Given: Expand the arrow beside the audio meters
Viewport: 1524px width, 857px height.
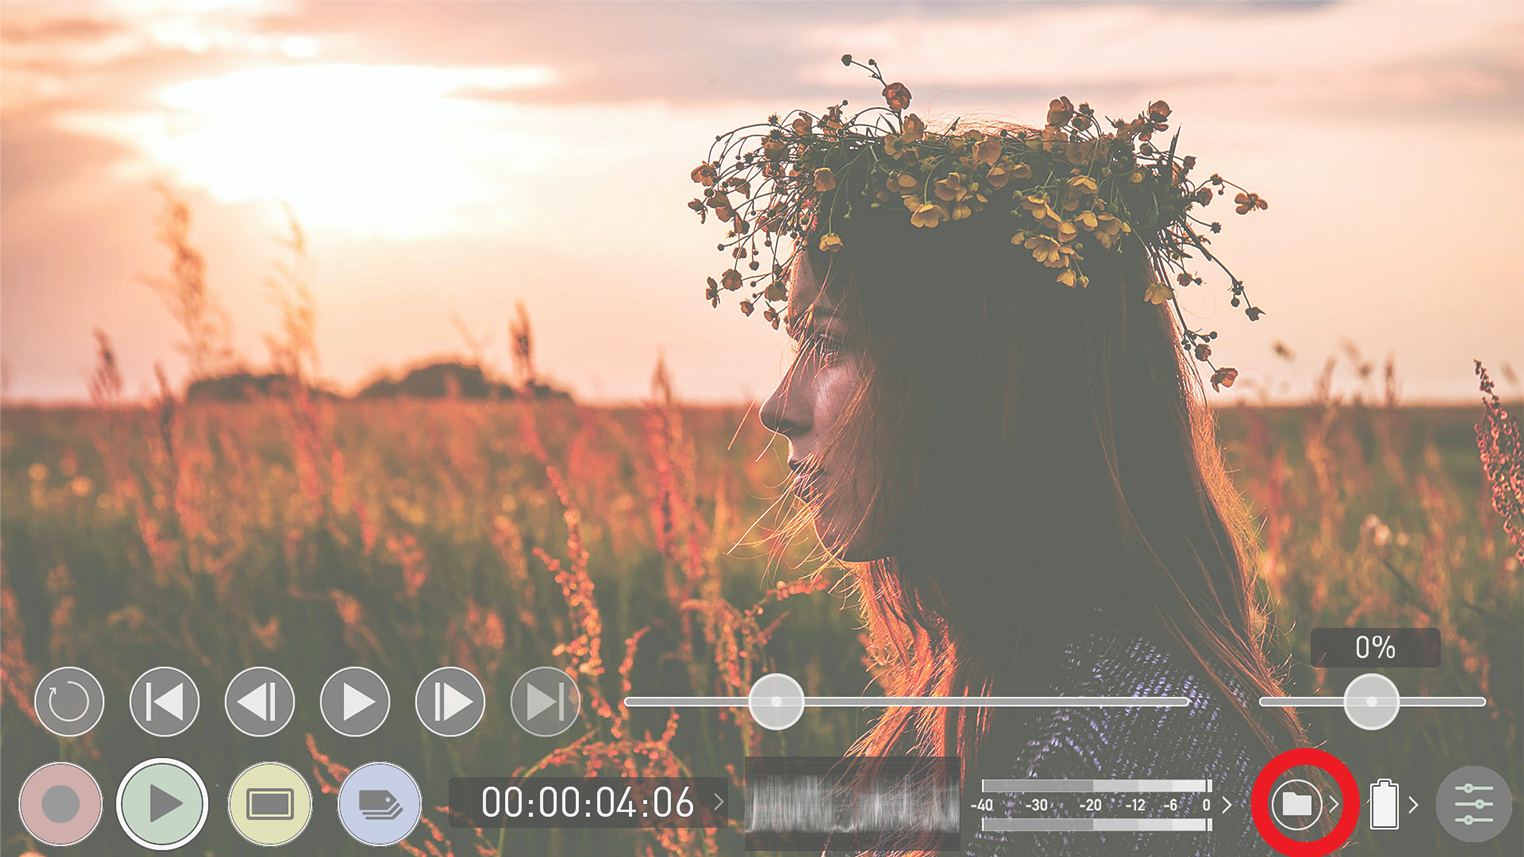Looking at the screenshot, I should (x=1227, y=804).
